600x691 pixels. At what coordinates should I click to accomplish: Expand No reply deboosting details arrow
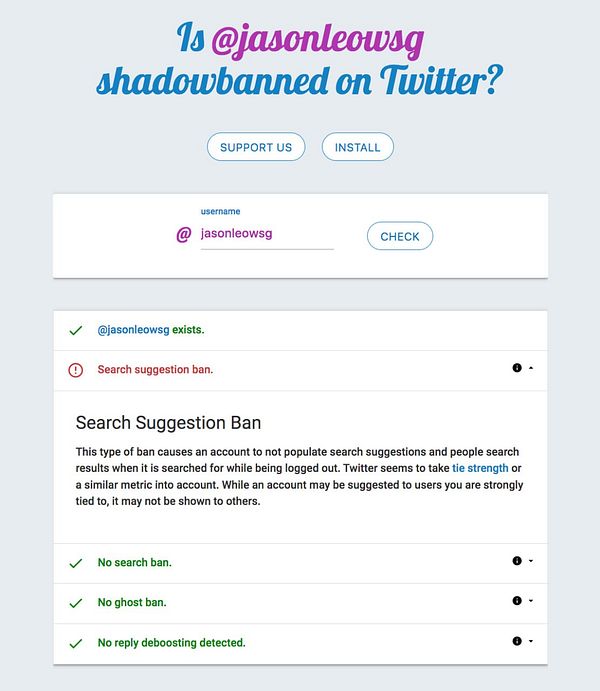(x=531, y=641)
